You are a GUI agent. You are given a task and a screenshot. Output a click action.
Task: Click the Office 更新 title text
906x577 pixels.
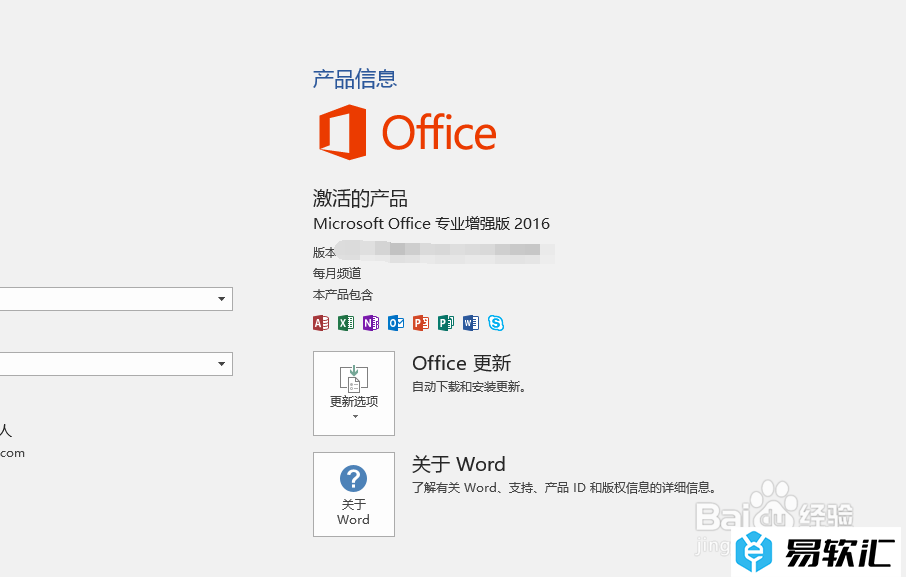click(x=461, y=363)
